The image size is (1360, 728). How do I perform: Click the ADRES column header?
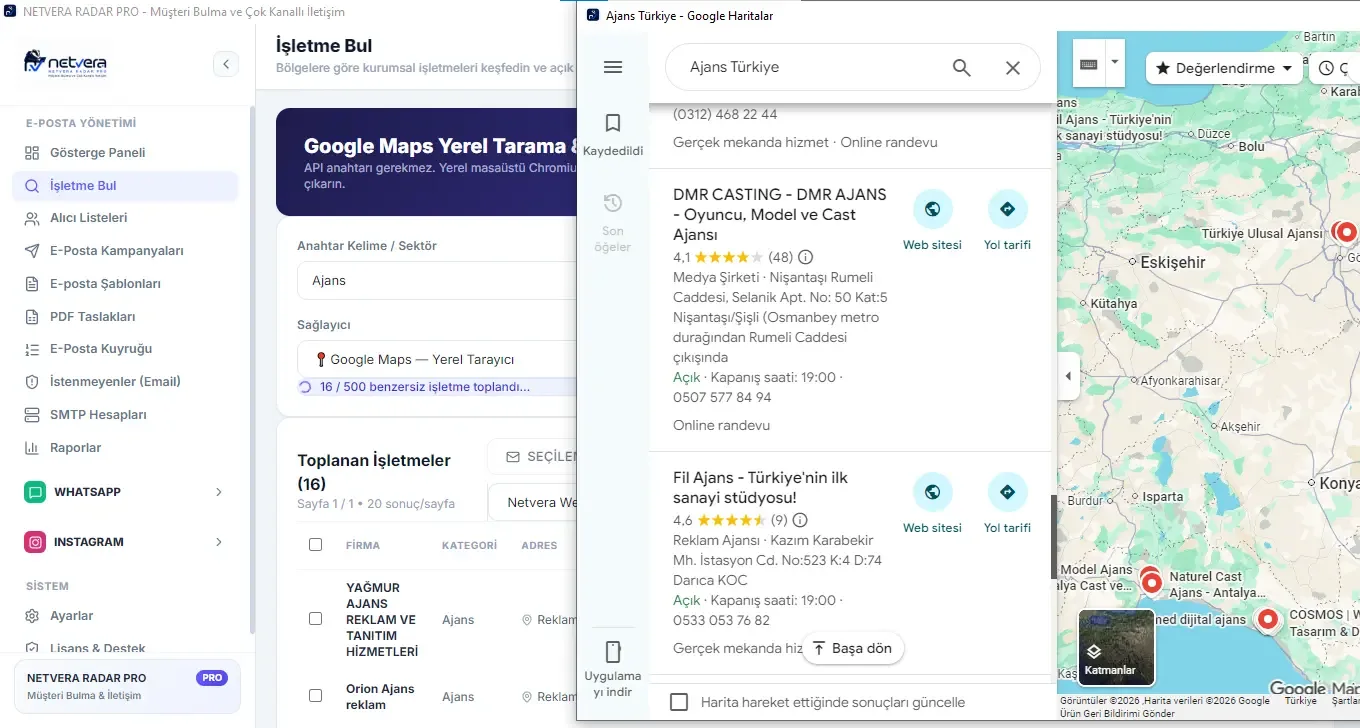pyautogui.click(x=539, y=545)
